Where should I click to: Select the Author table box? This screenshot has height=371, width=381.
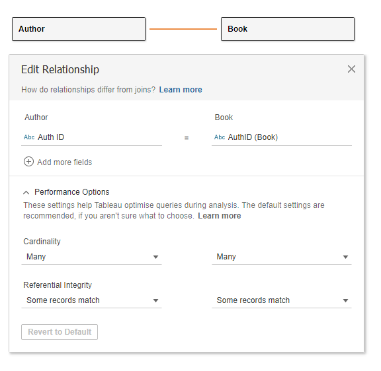pos(79,29)
